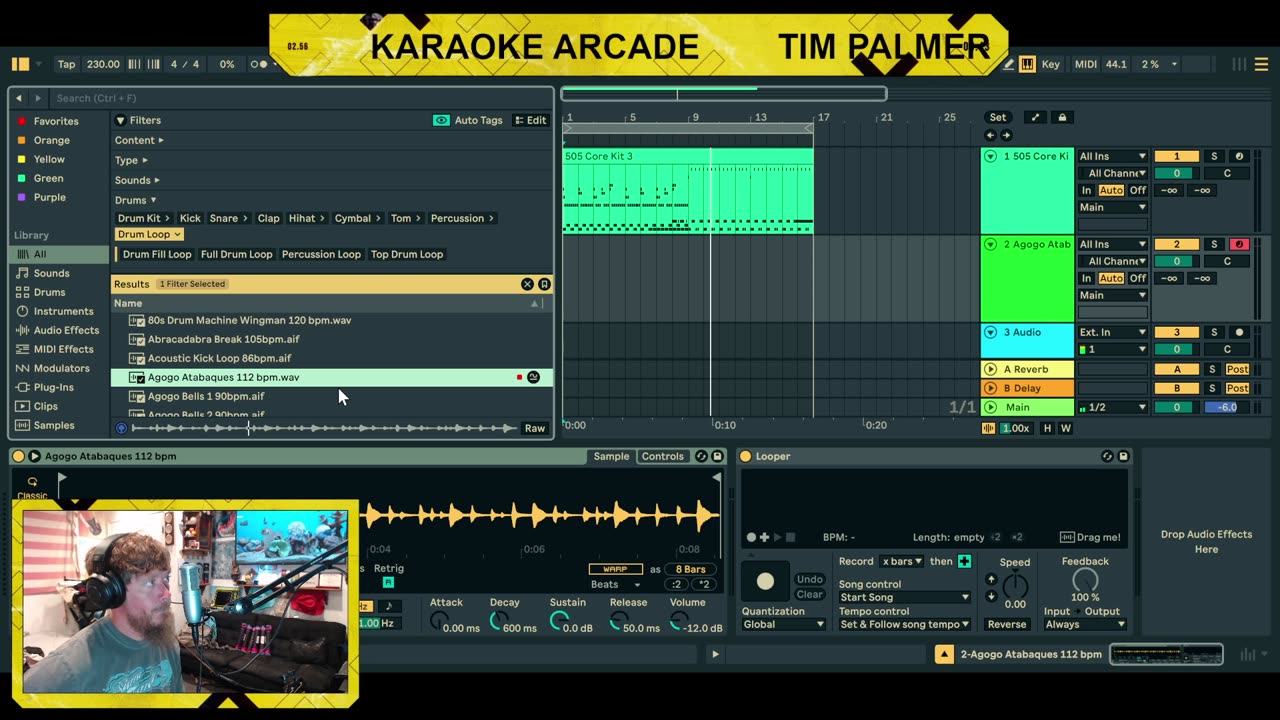Image resolution: width=1280 pixels, height=720 pixels.
Task: Focus the browser Search field
Action: tap(300, 98)
